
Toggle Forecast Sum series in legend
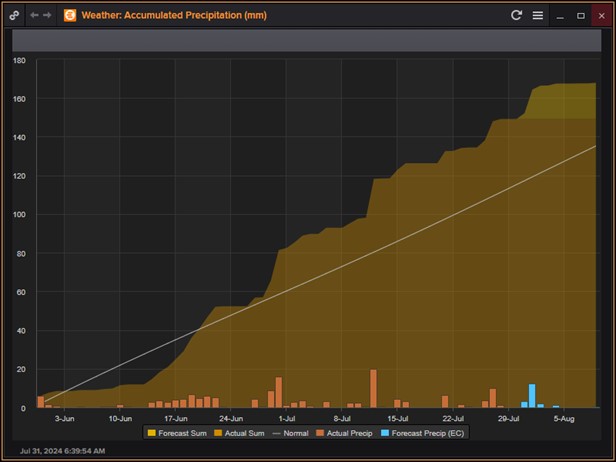coord(177,433)
